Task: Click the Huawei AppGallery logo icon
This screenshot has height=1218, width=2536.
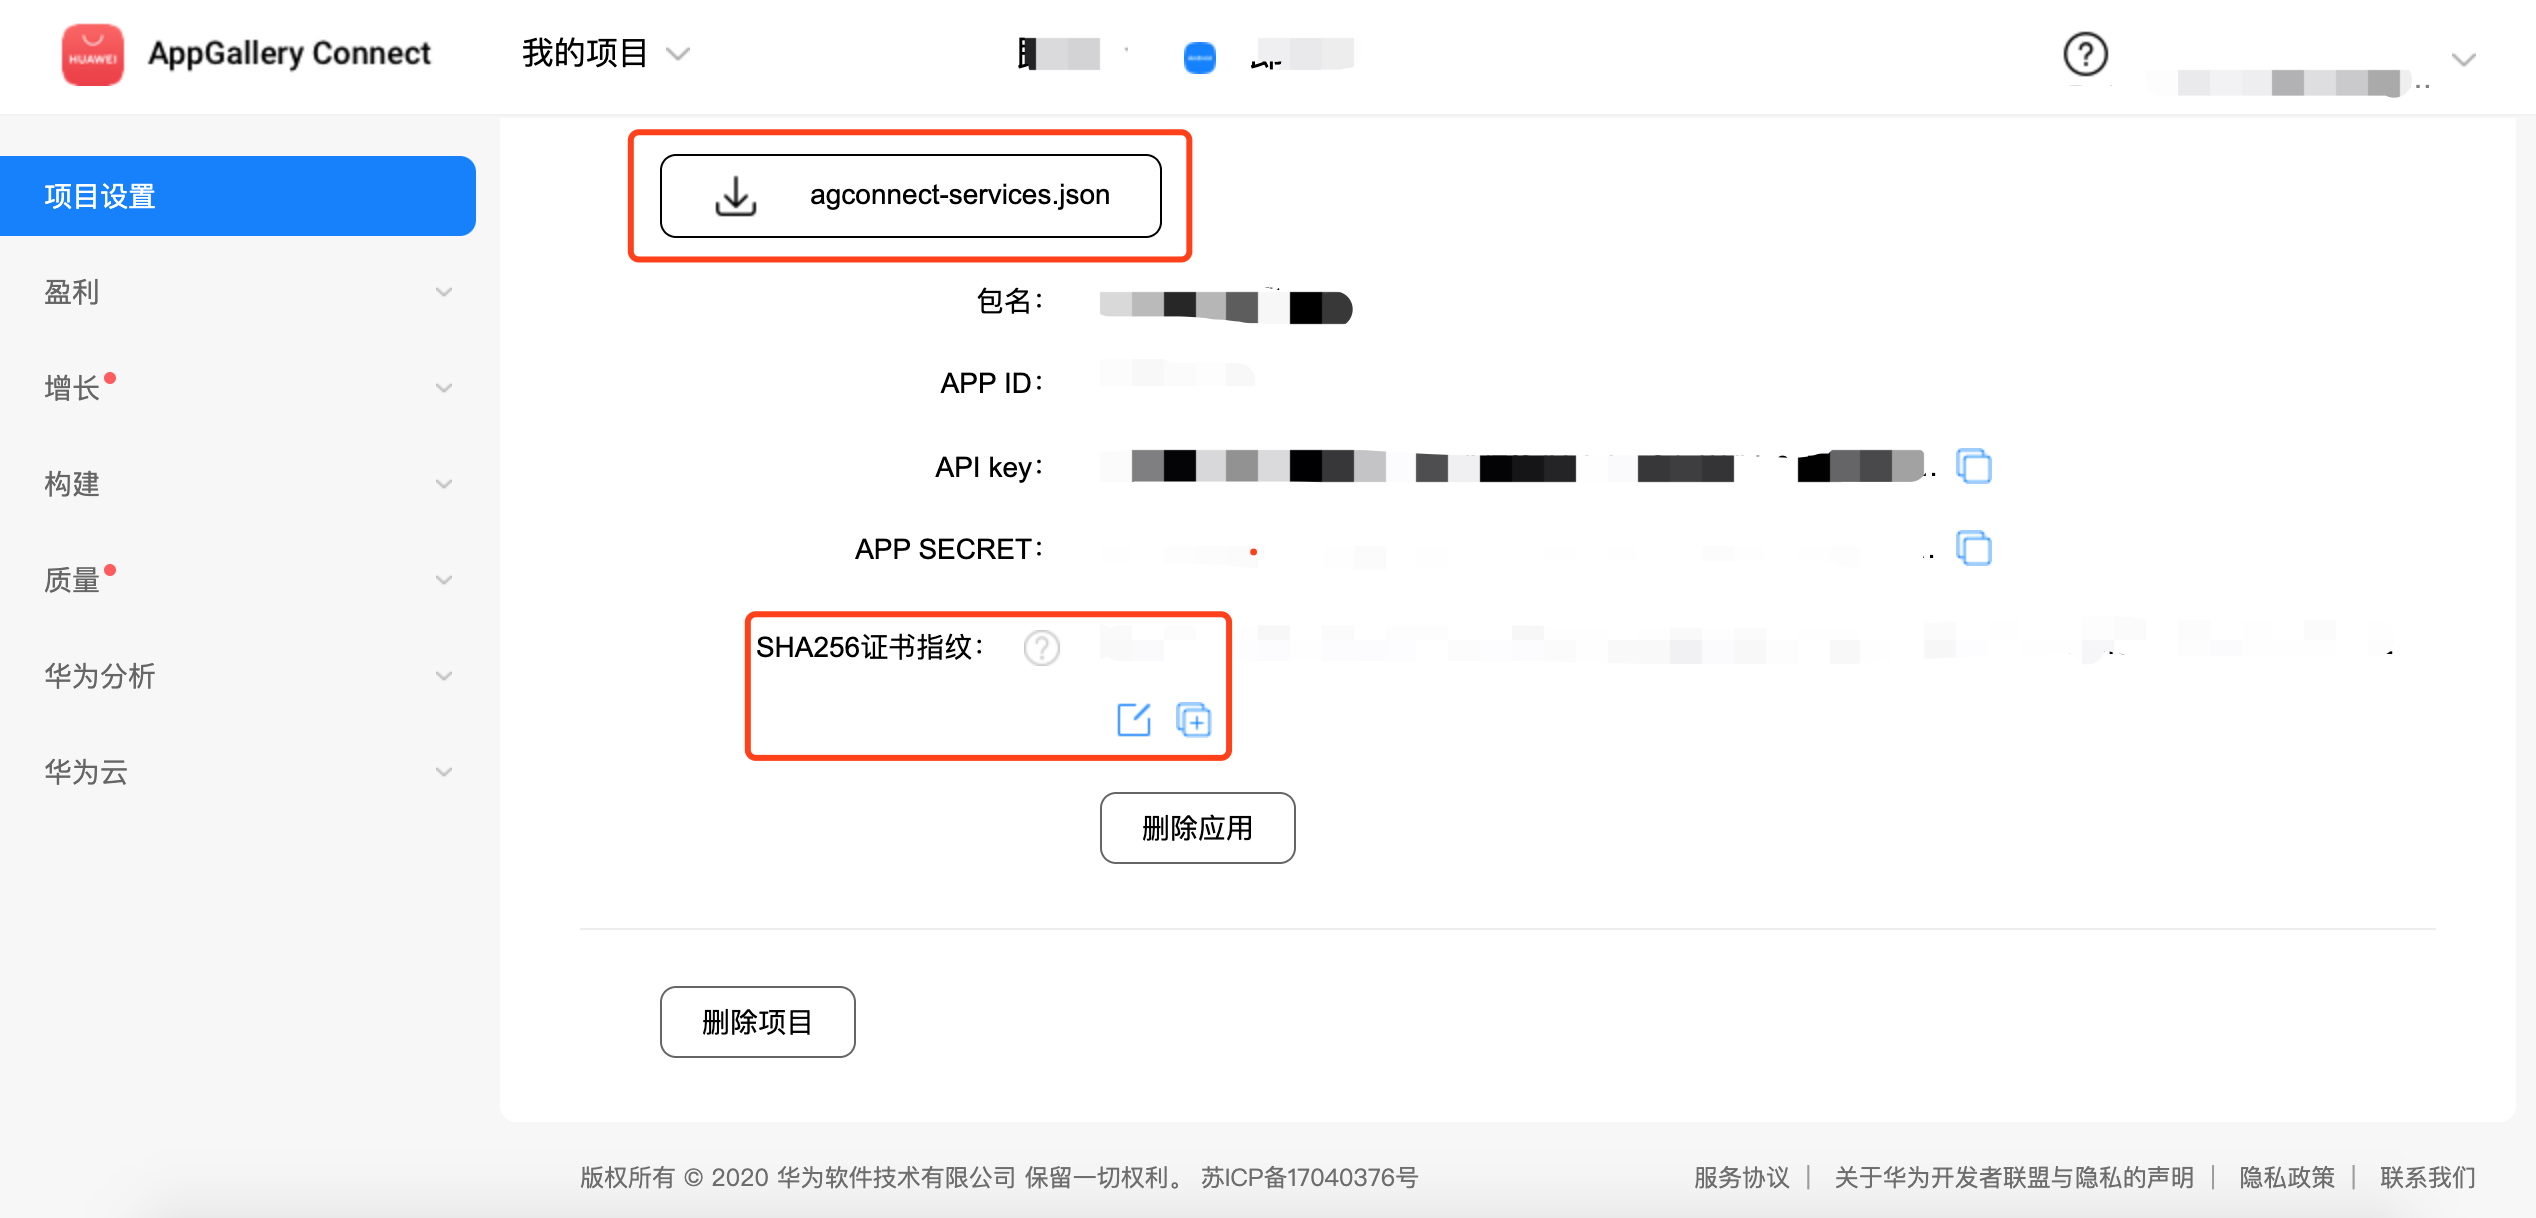Action: (92, 54)
